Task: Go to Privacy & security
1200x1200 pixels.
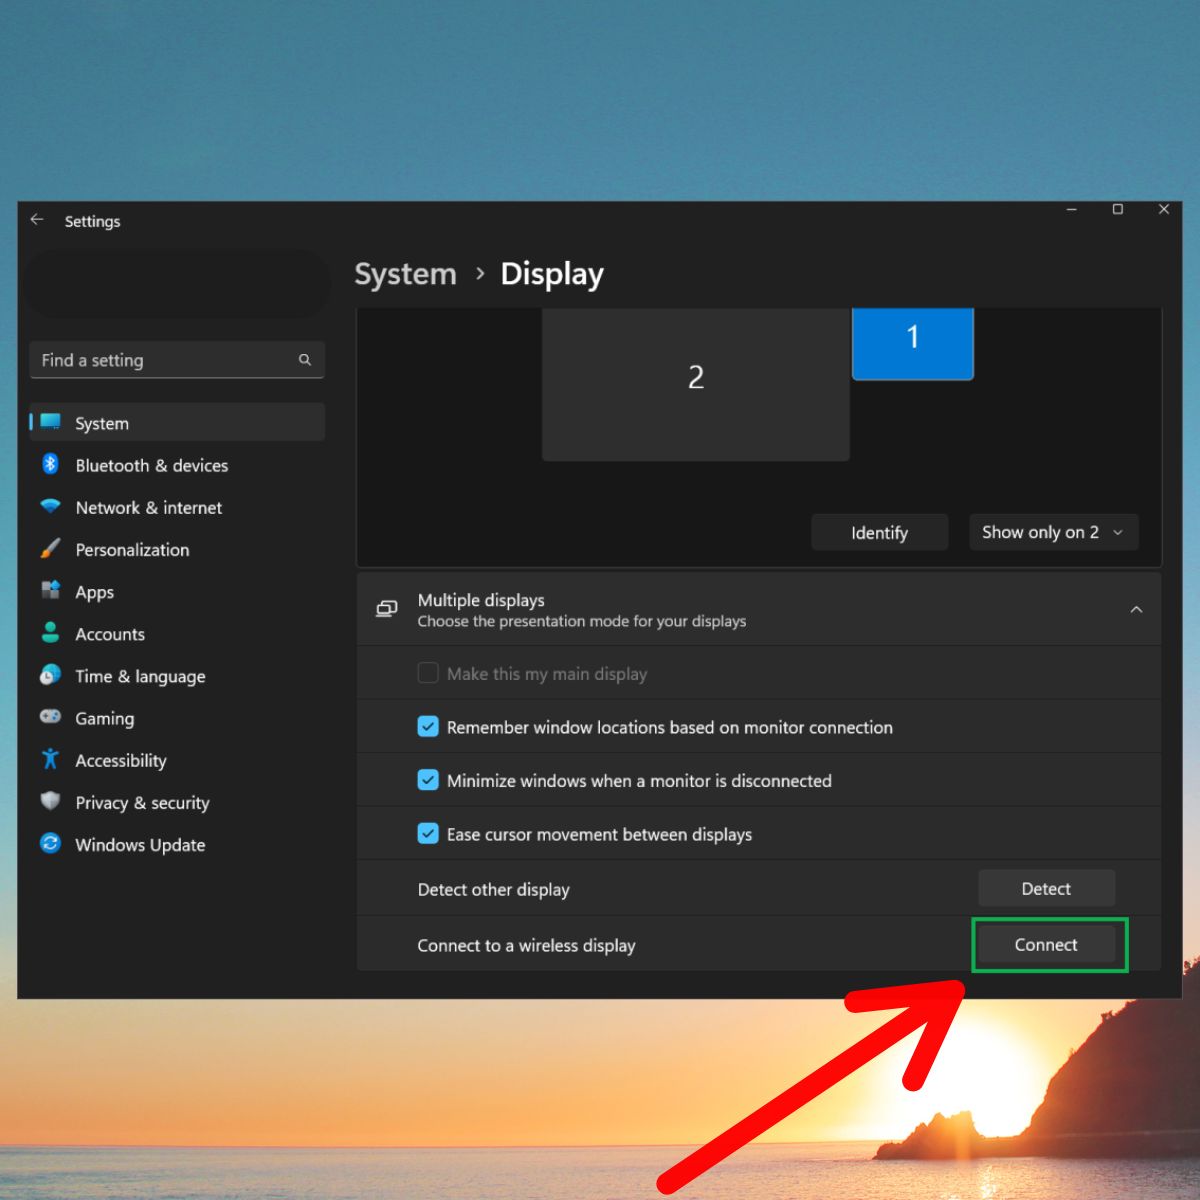Action: click(x=177, y=803)
